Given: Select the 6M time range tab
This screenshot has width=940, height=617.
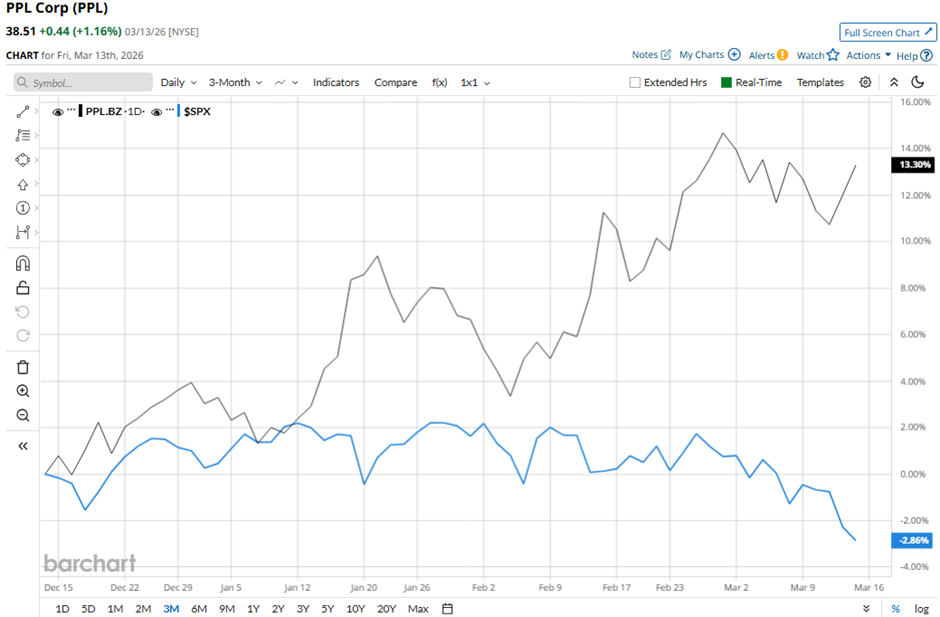Looking at the screenshot, I should 198,608.
